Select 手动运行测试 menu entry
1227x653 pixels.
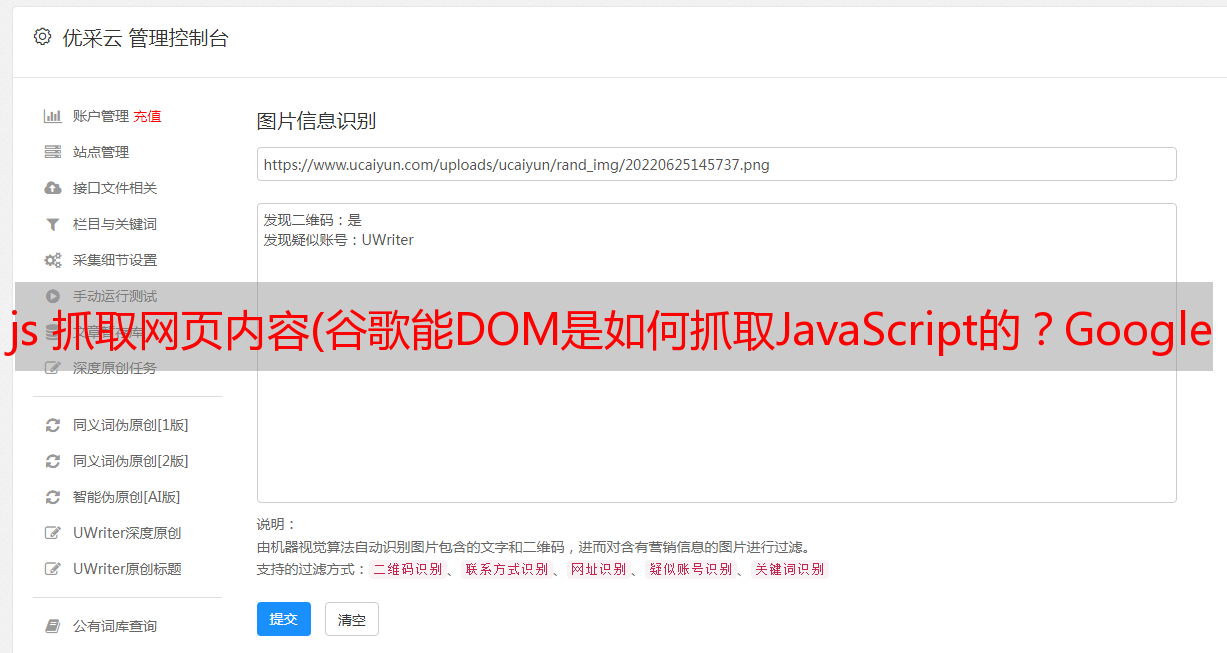[115, 296]
